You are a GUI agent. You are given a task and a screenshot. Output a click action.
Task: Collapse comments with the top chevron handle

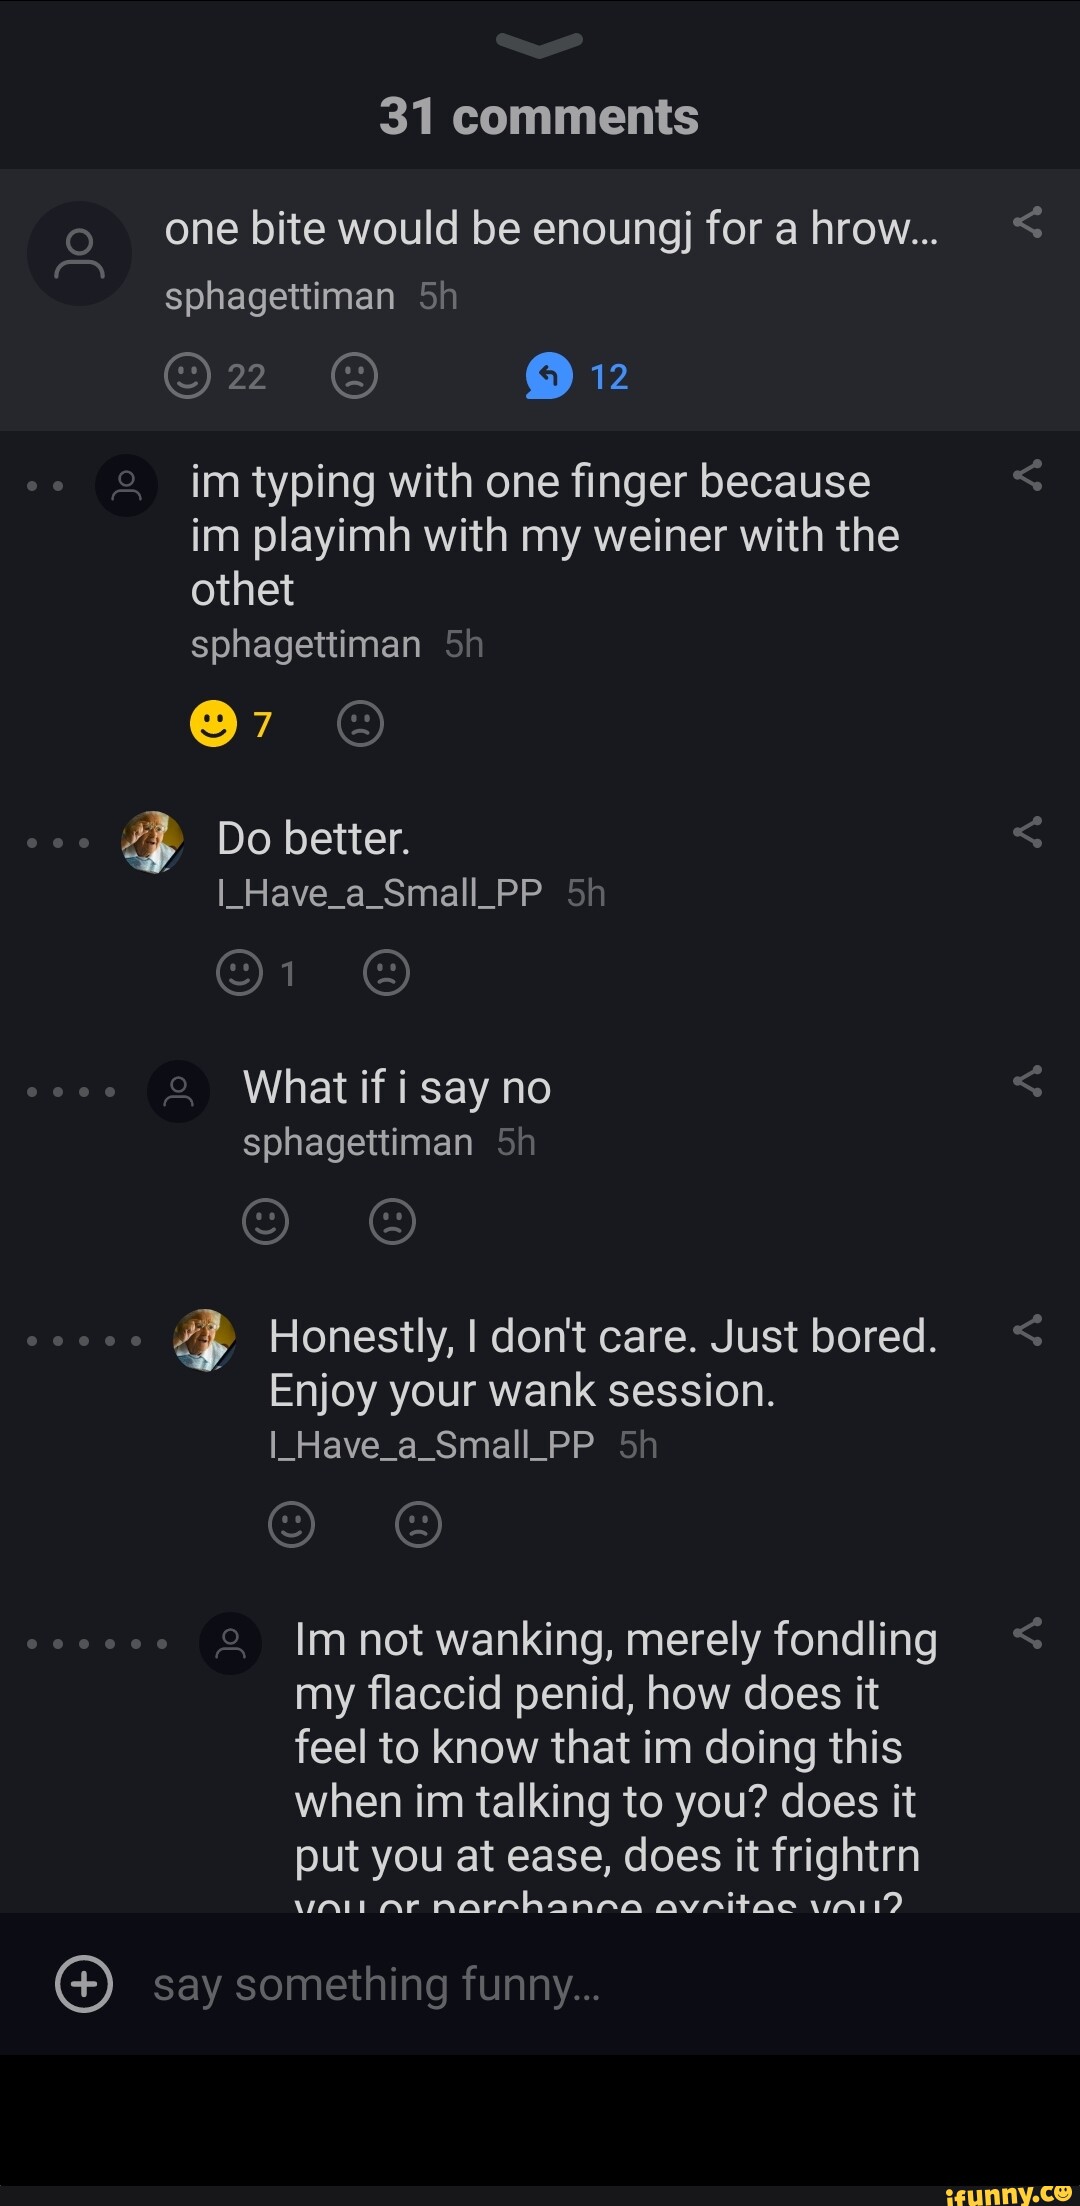[539, 43]
